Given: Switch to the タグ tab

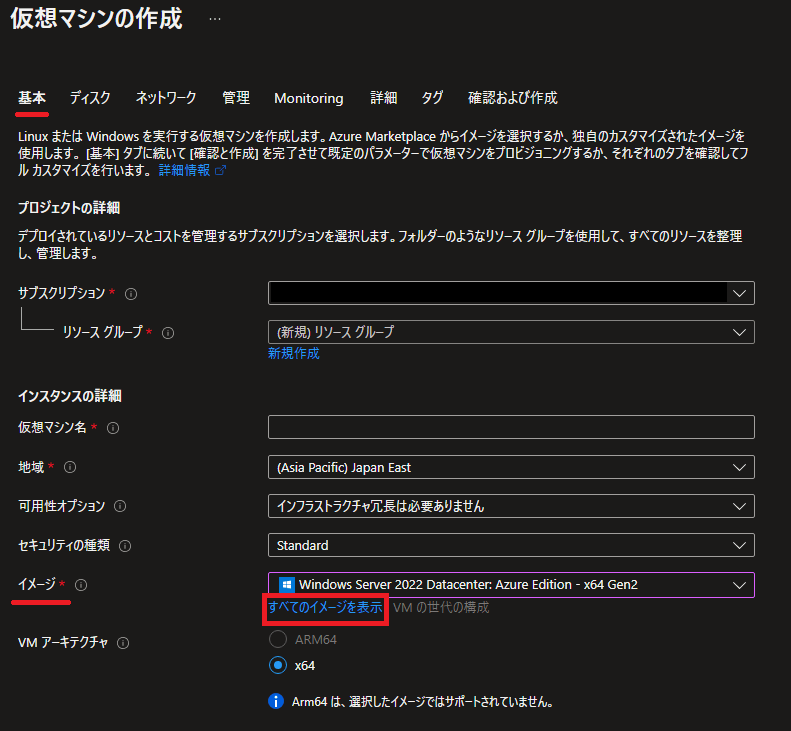Looking at the screenshot, I should point(432,98).
